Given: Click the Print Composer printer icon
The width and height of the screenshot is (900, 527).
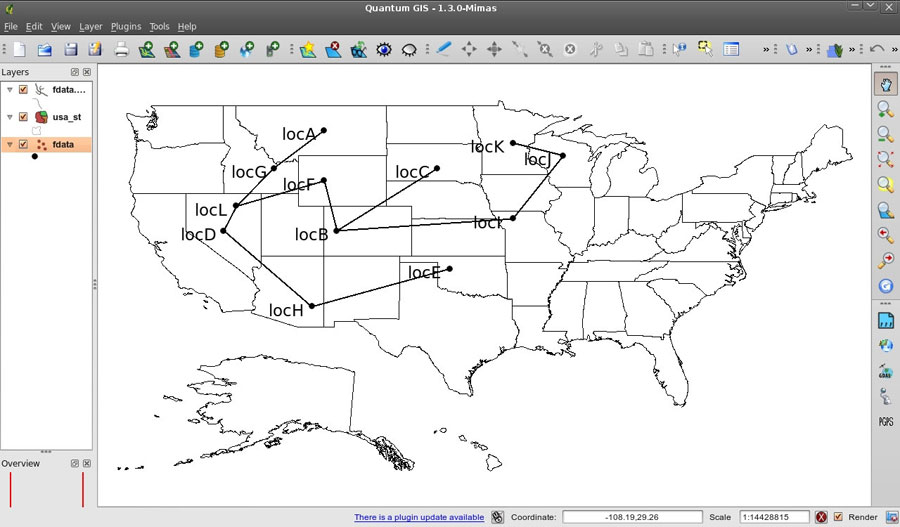Looking at the screenshot, I should pyautogui.click(x=121, y=49).
